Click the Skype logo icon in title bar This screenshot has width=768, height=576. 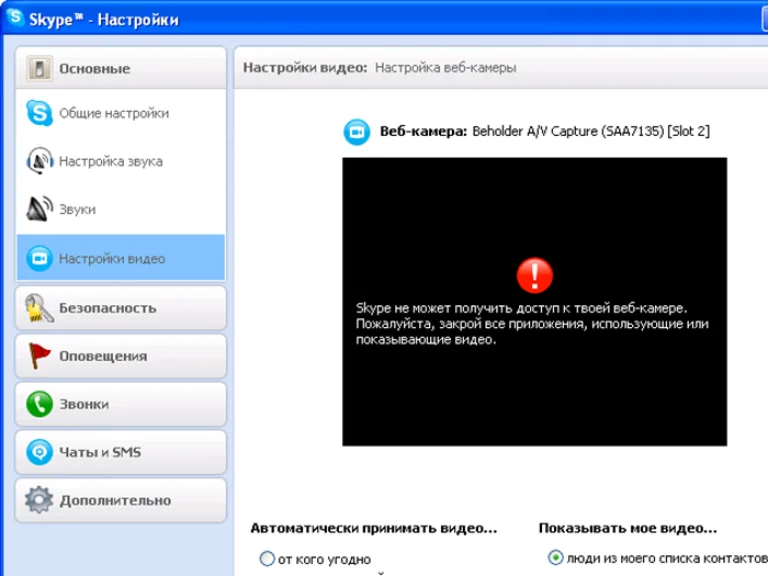coord(15,18)
